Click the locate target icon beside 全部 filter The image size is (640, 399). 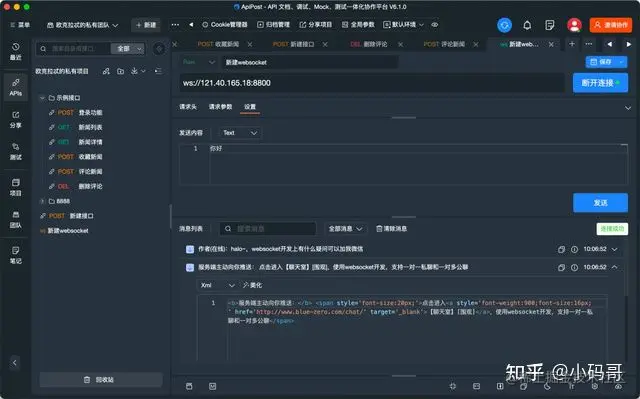[x=159, y=49]
